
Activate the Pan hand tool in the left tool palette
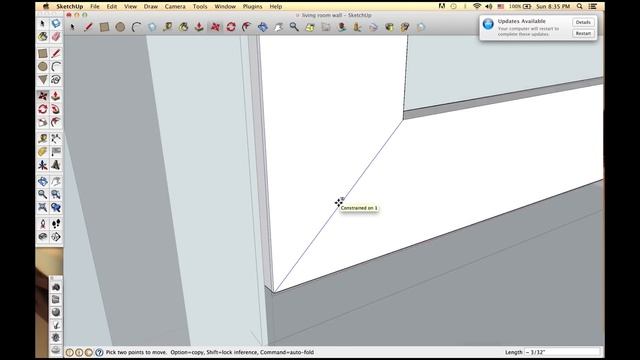pos(56,181)
